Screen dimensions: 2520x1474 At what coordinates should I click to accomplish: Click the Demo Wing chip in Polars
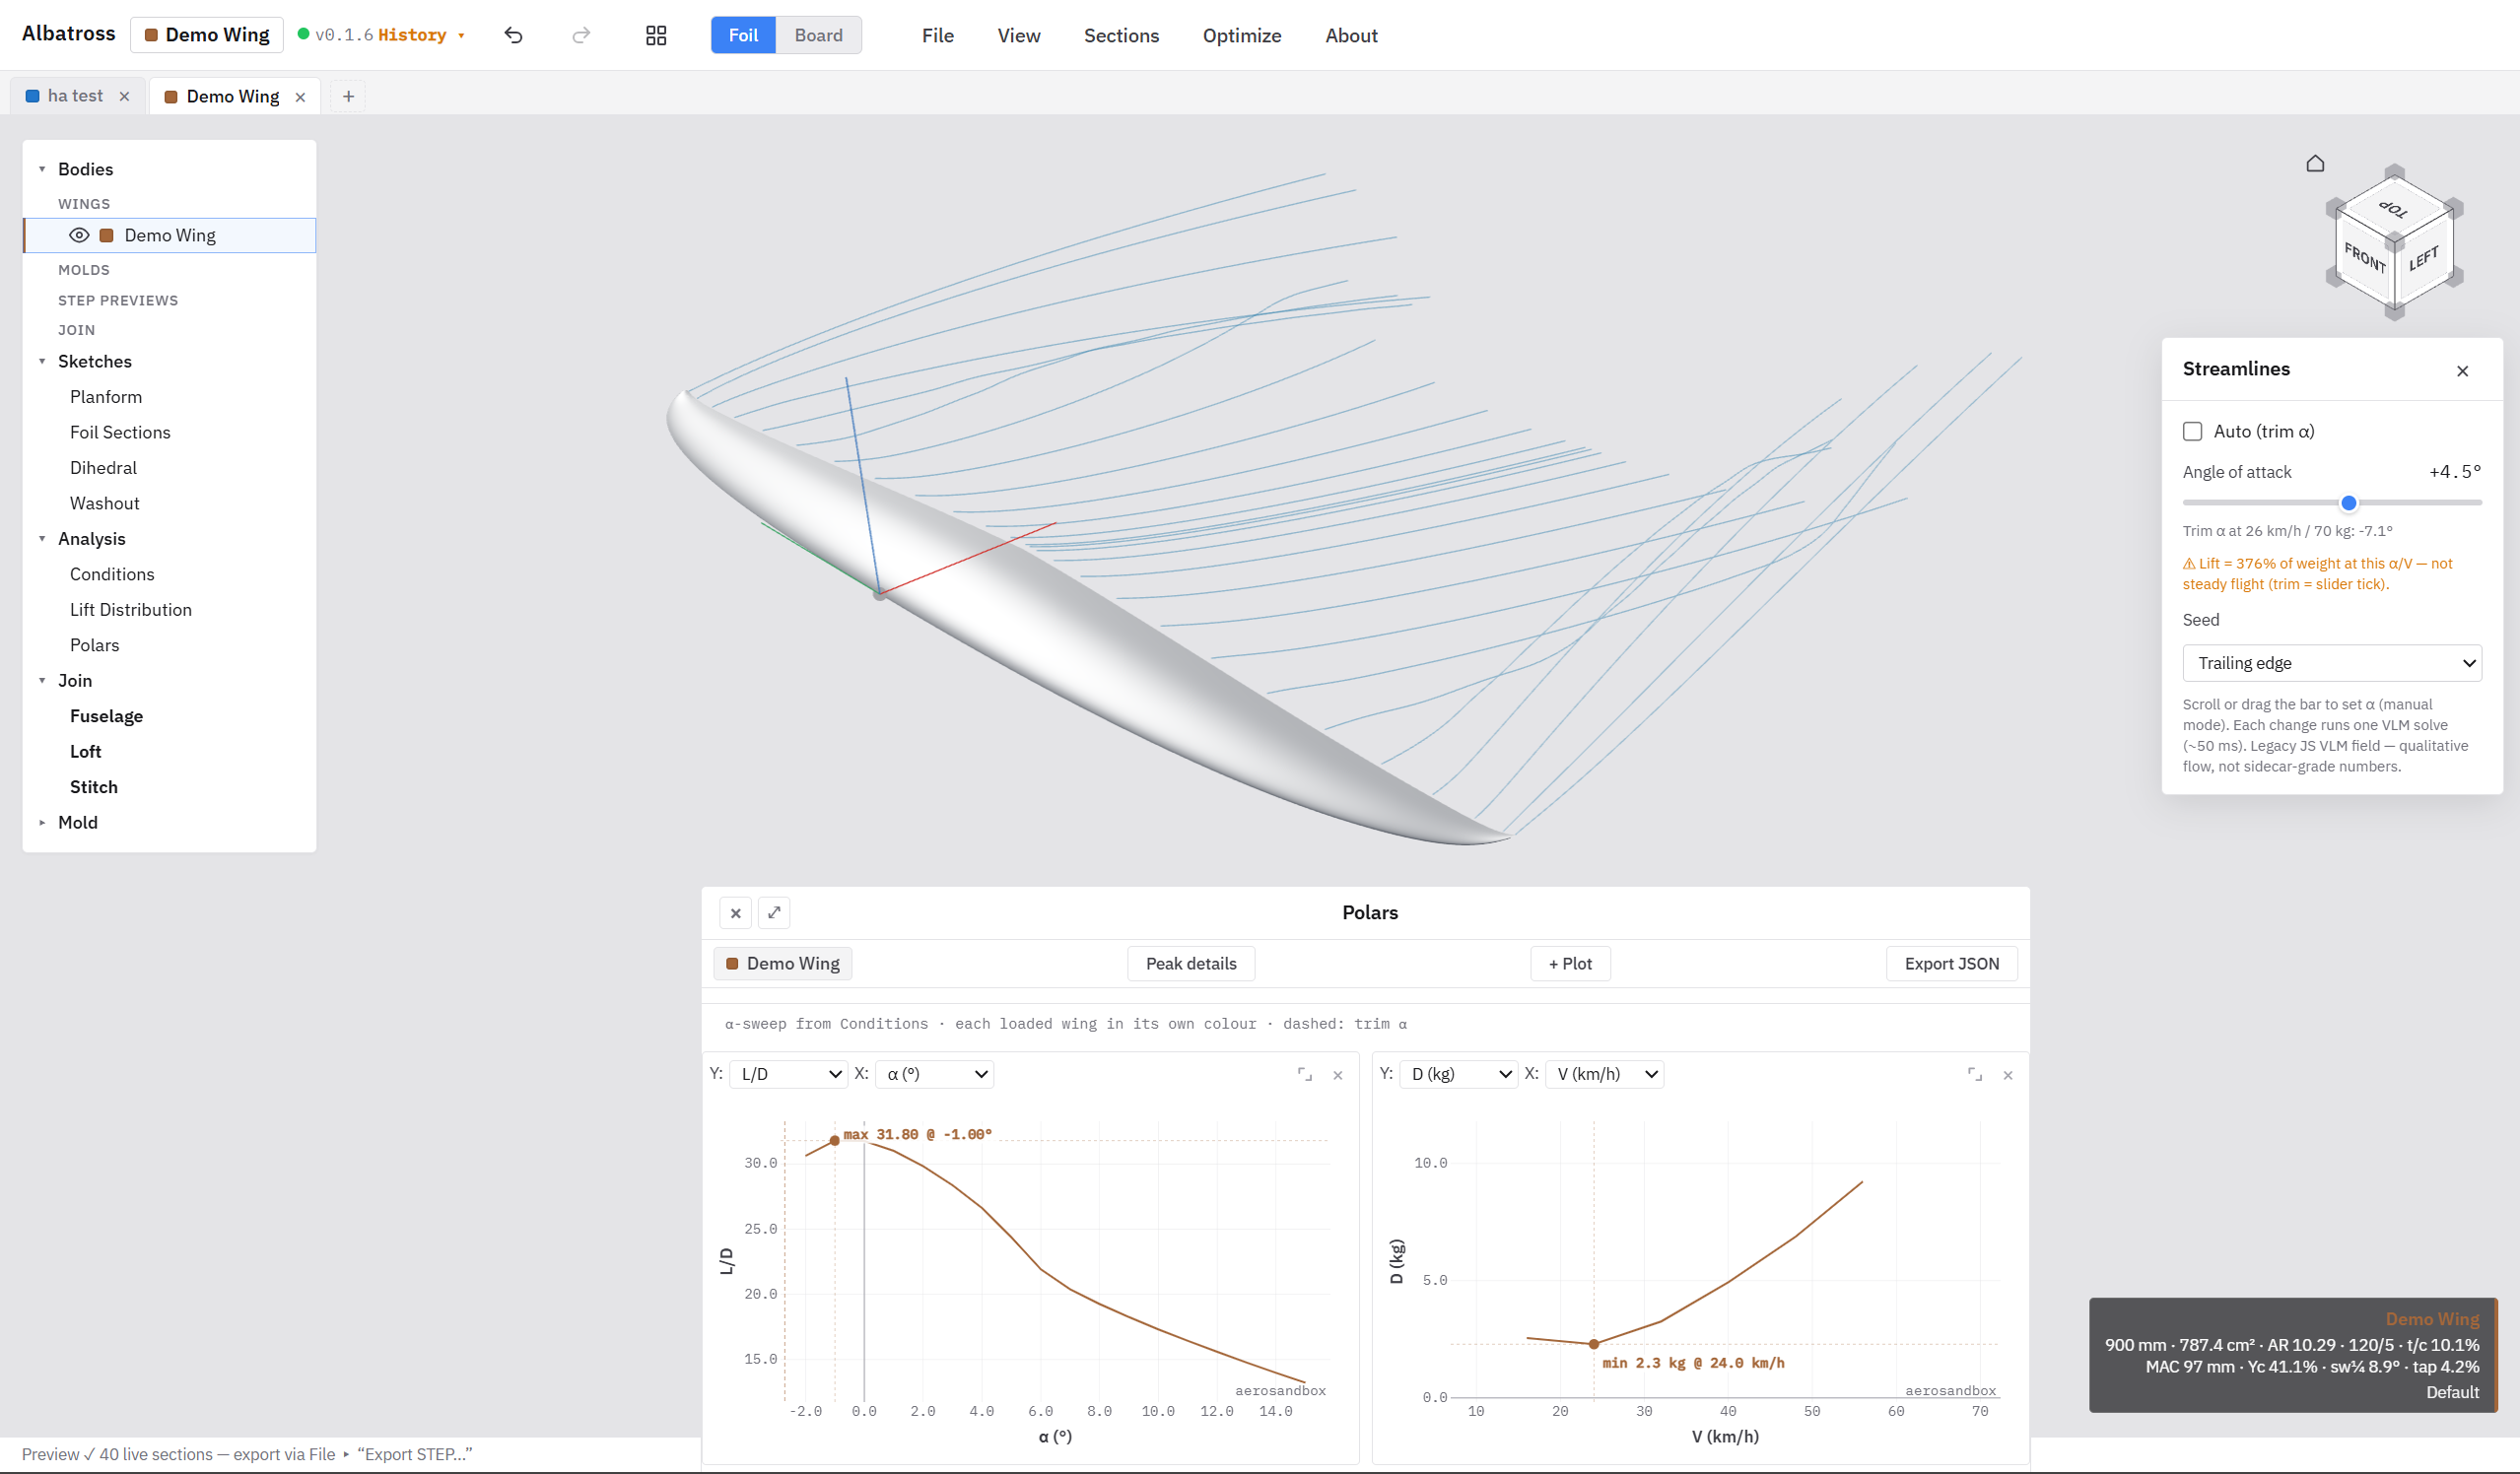(x=783, y=964)
